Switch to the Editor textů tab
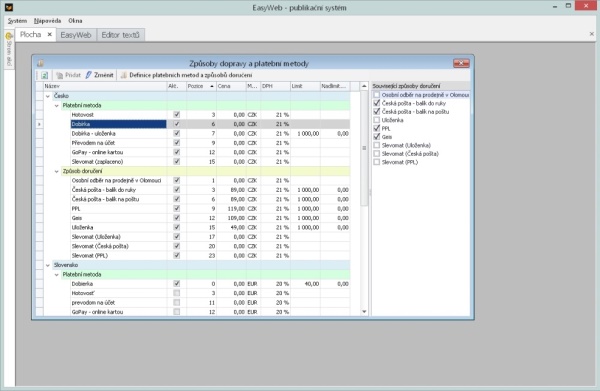The height and width of the screenshot is (391, 600). (x=121, y=35)
